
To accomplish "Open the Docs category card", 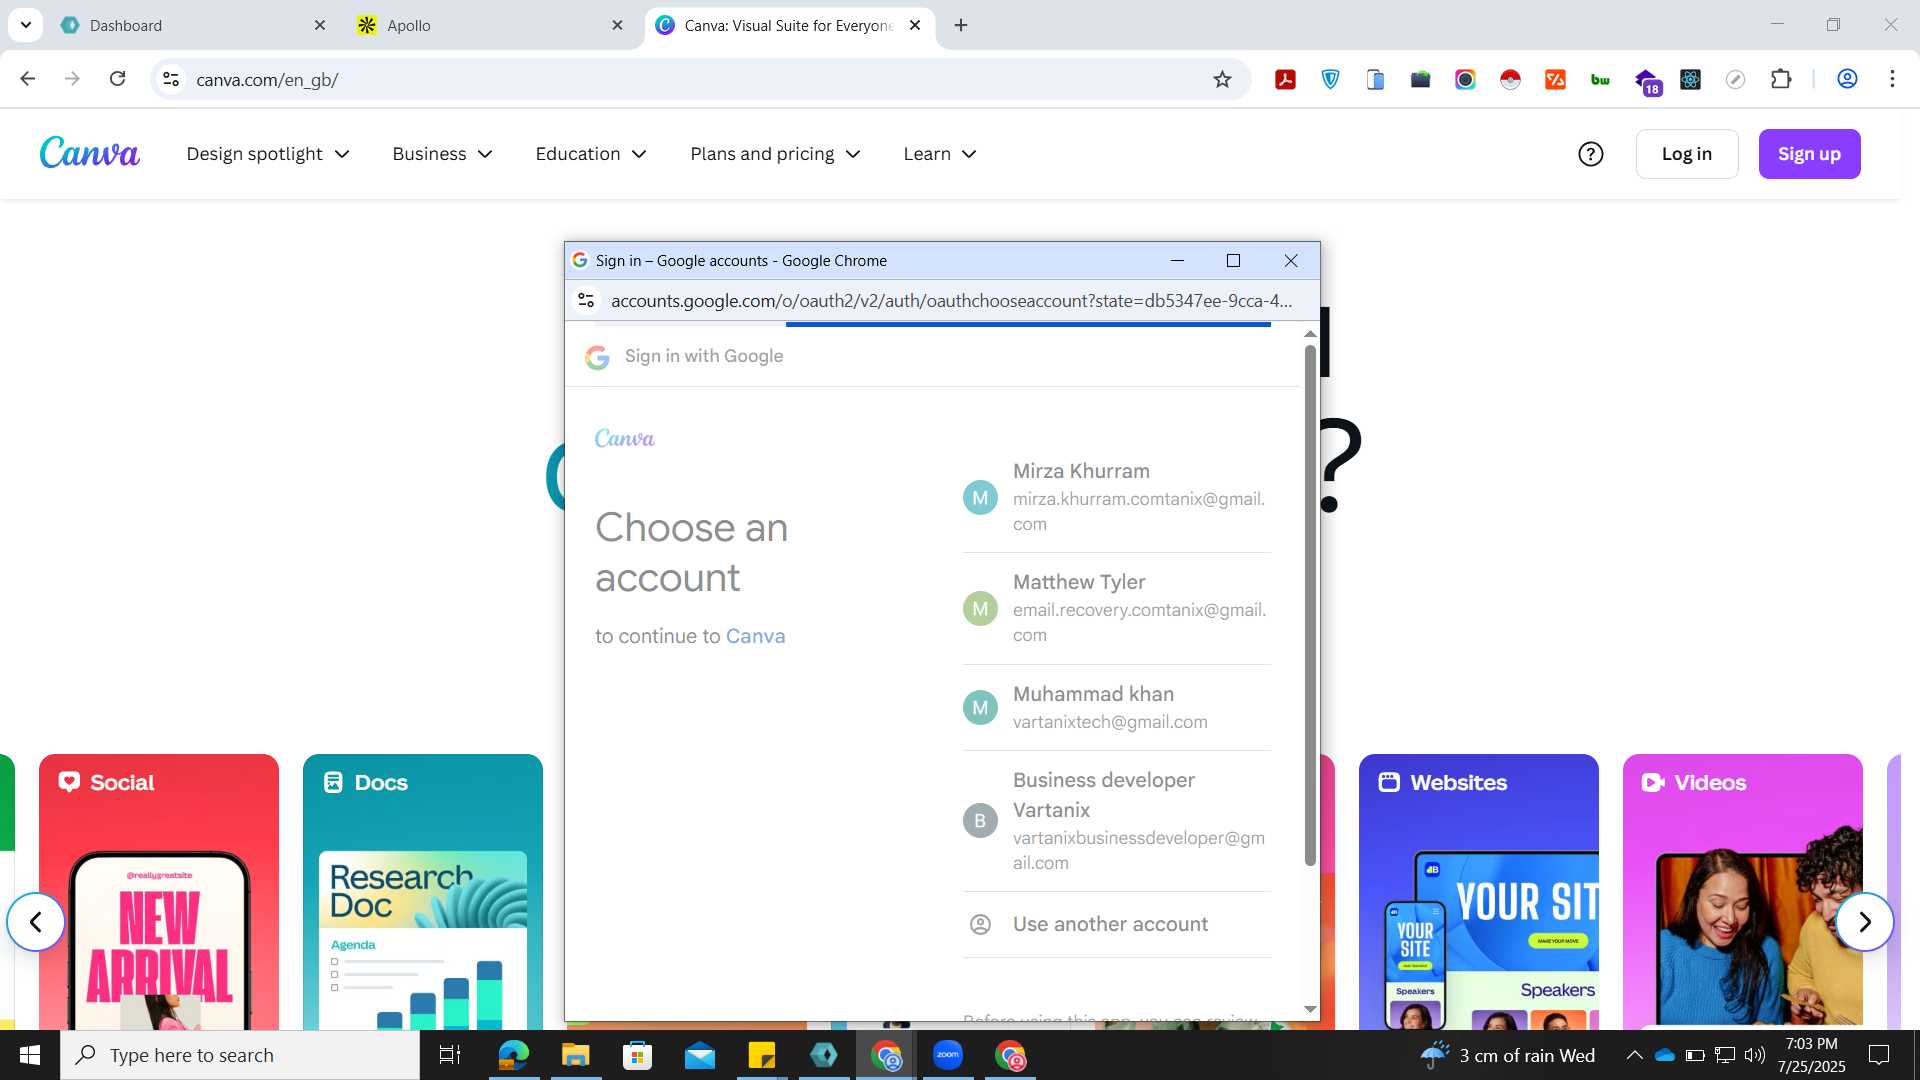I will click(x=423, y=892).
